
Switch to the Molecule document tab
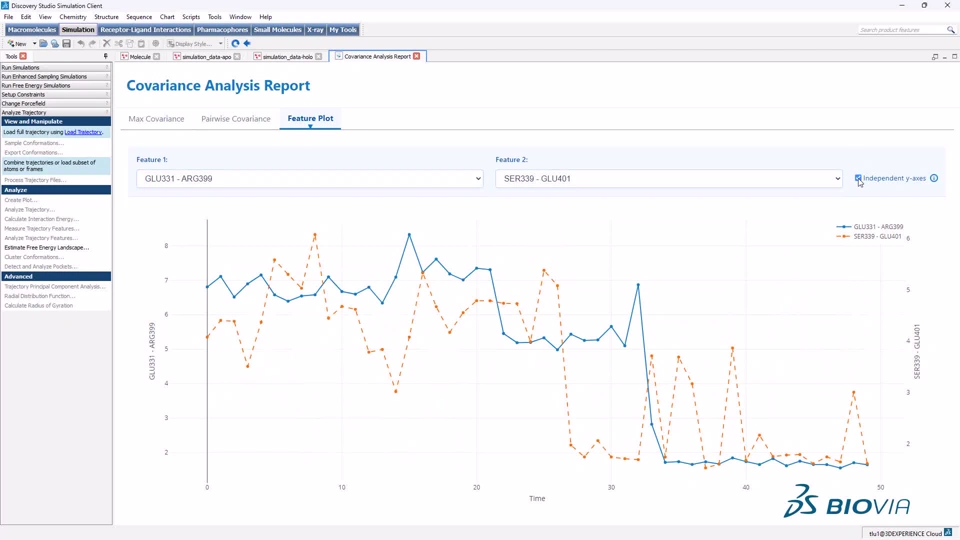click(140, 56)
